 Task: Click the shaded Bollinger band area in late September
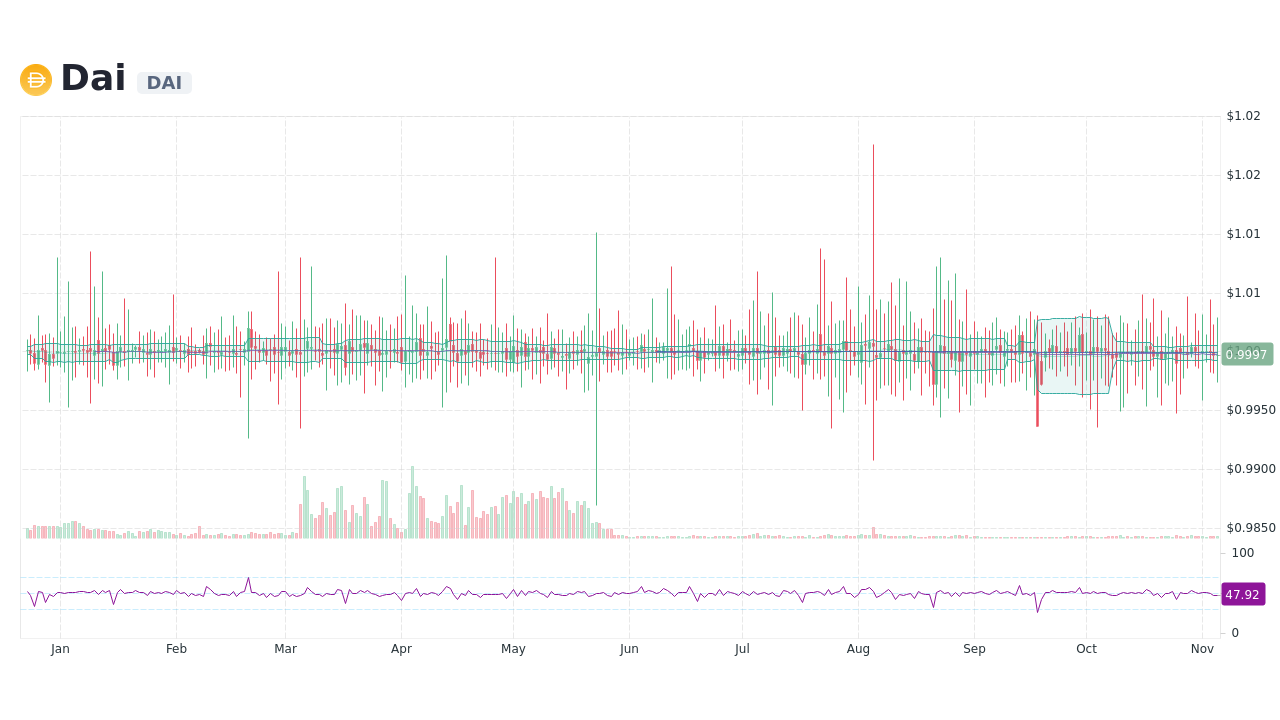pos(1073,356)
